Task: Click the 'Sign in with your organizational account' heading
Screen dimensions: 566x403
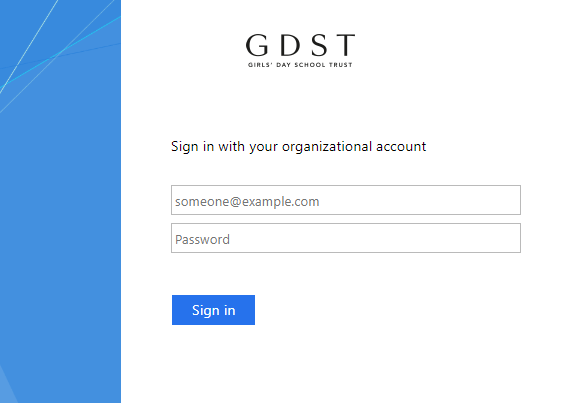Action: click(x=299, y=147)
